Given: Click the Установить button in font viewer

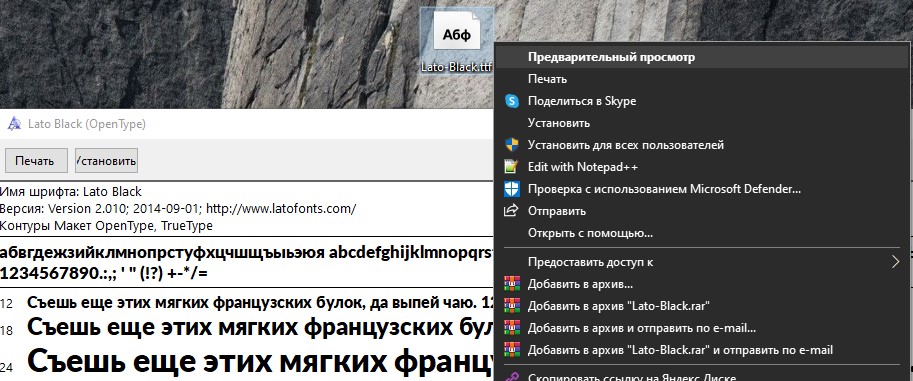Looking at the screenshot, I should click(x=107, y=161).
